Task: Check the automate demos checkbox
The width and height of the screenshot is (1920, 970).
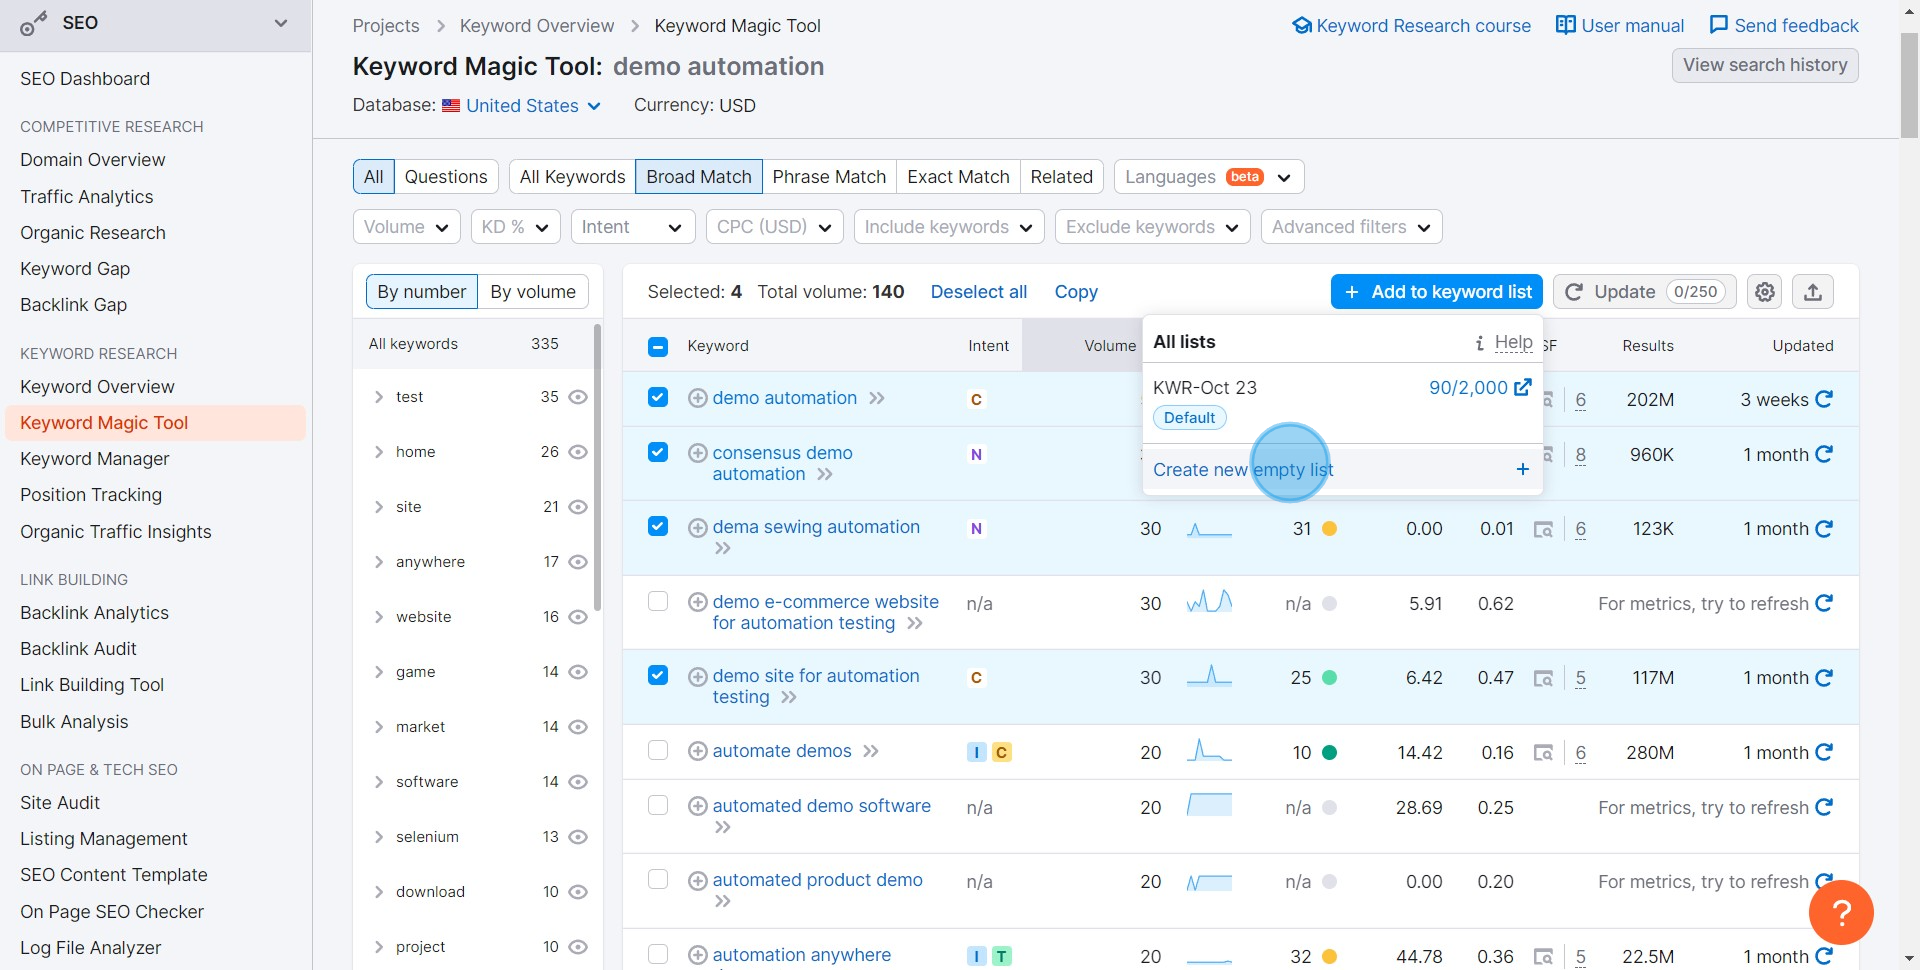Action: pos(657,750)
